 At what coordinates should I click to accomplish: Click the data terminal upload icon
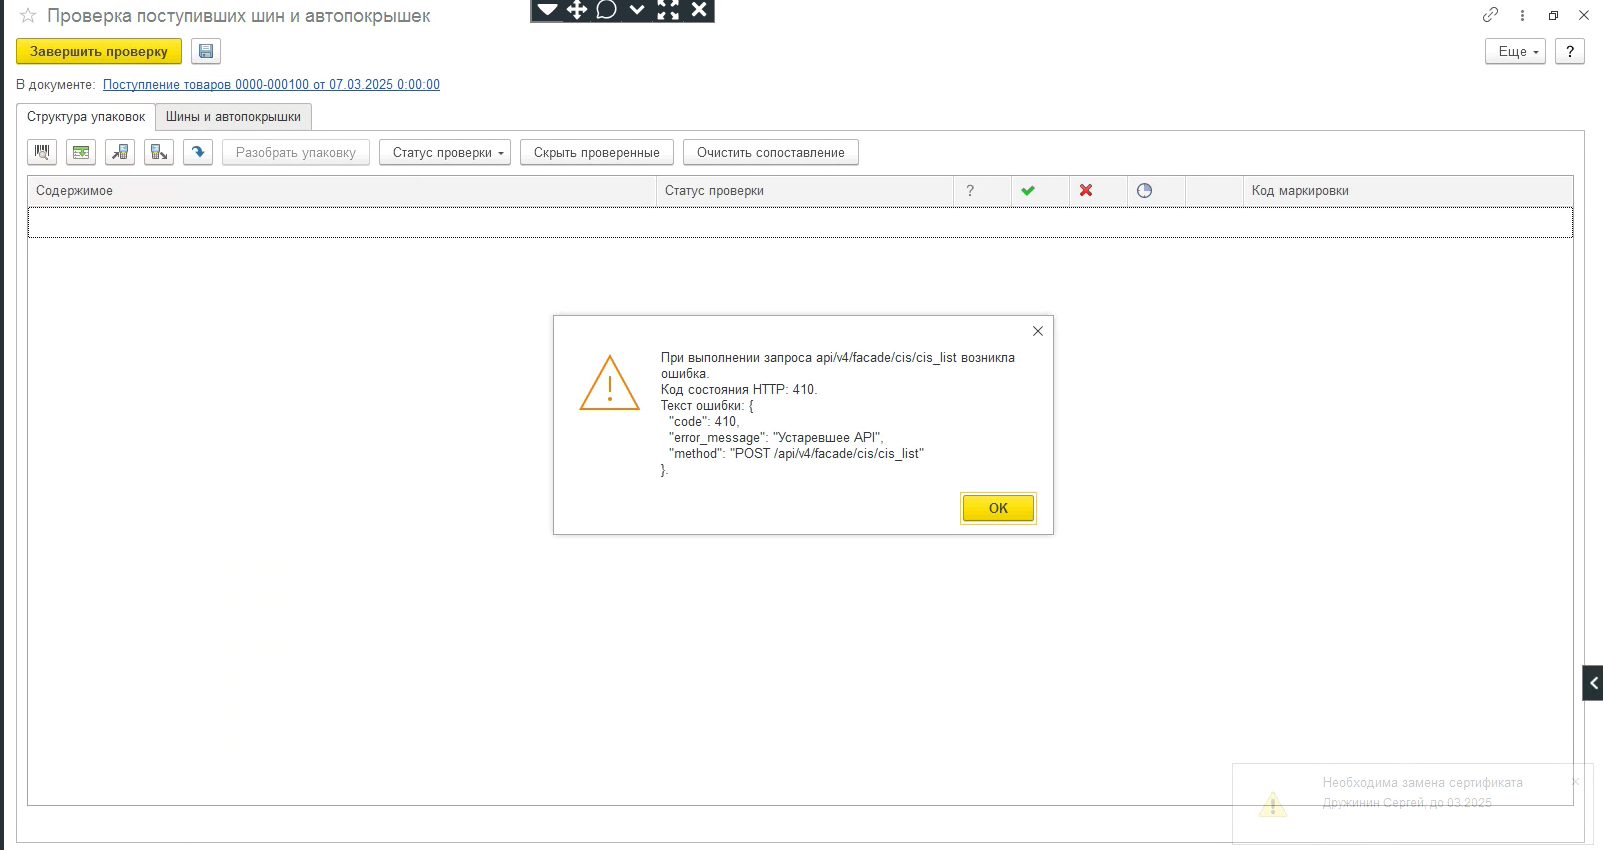pos(120,152)
